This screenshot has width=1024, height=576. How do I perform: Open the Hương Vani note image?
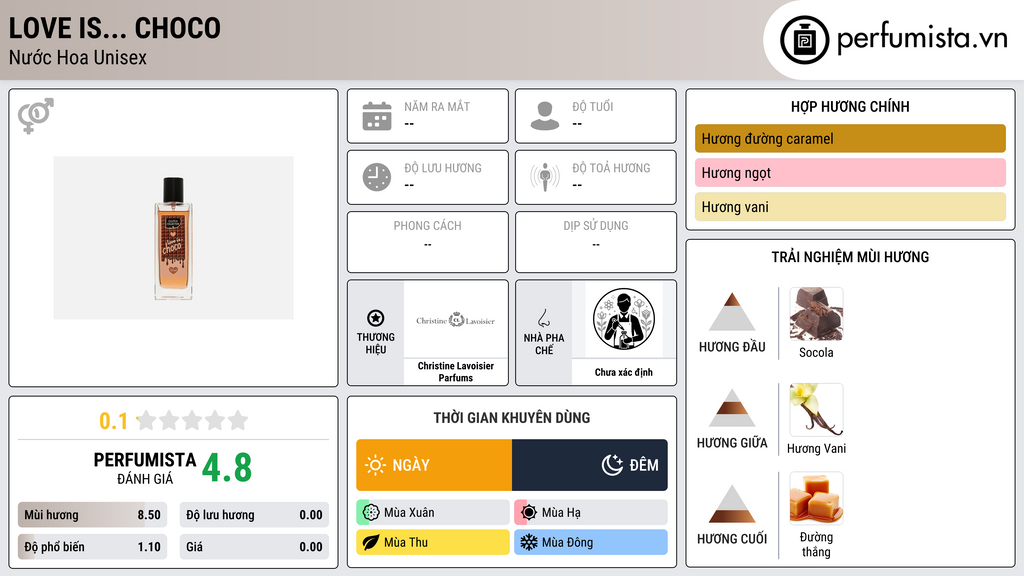816,410
